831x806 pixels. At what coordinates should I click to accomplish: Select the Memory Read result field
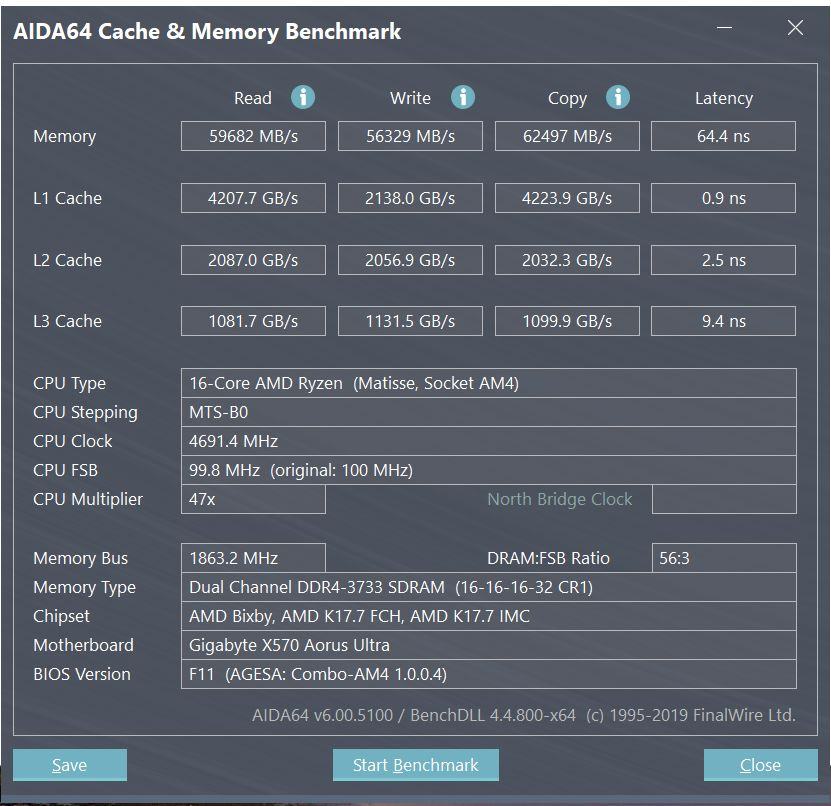click(253, 136)
